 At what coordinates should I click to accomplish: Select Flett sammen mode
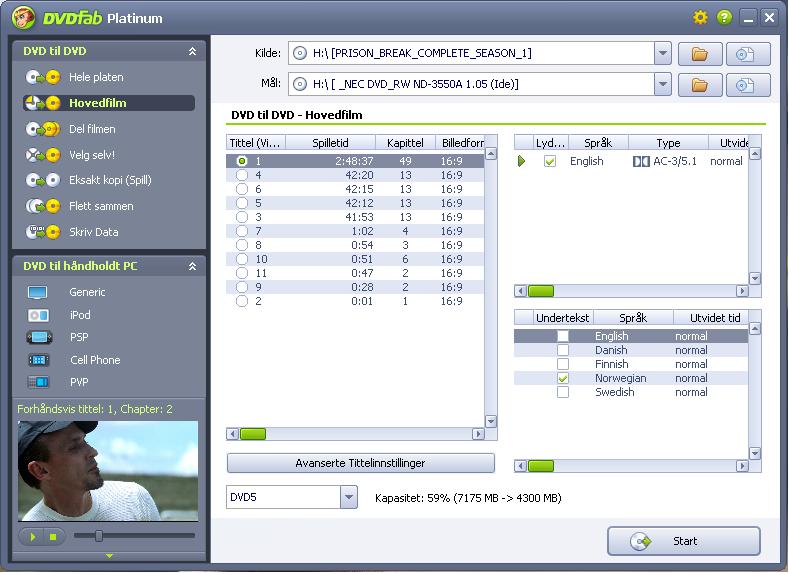(x=101, y=206)
